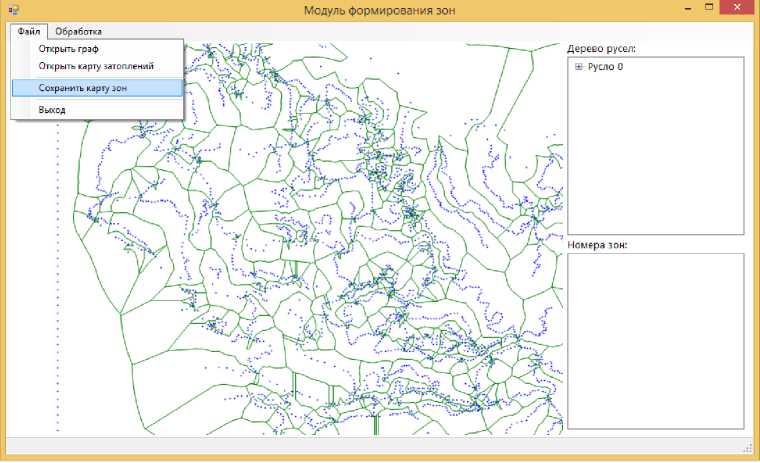
Task: Click the window title Модуль формирования зон
Action: (380, 10)
